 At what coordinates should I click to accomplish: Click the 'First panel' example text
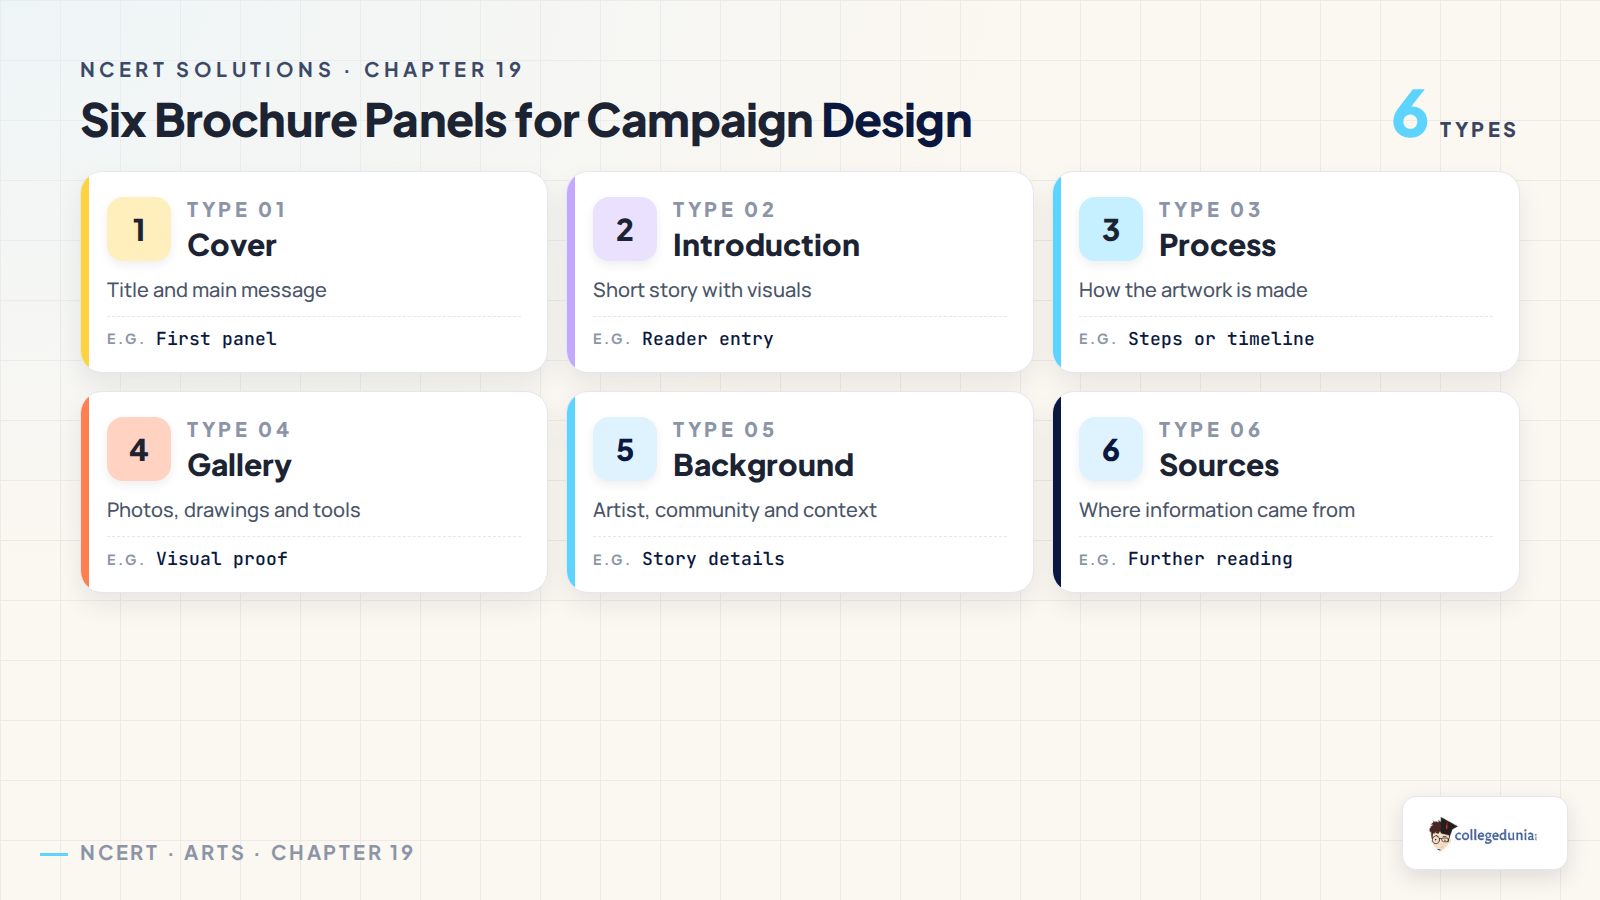[x=216, y=339]
